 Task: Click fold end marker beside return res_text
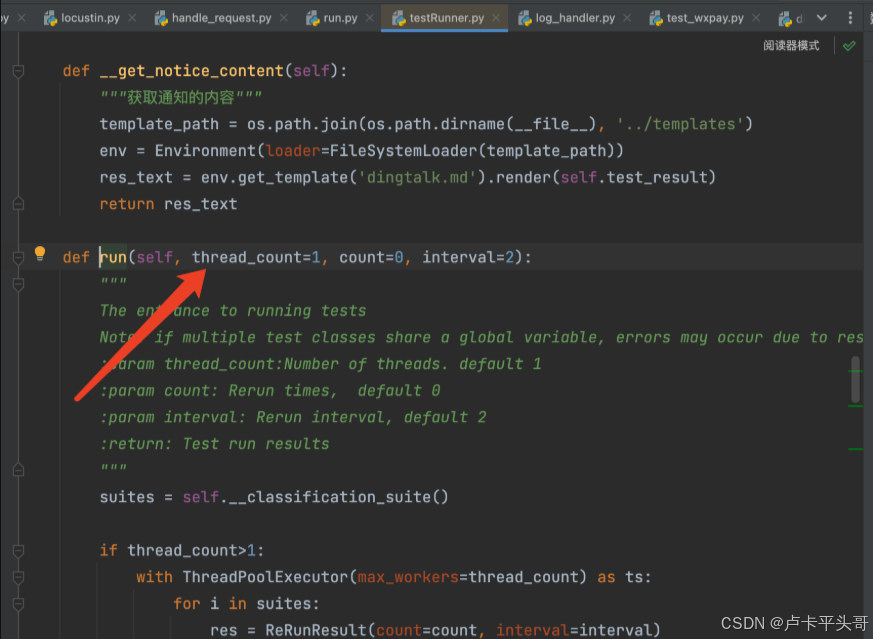[18, 204]
